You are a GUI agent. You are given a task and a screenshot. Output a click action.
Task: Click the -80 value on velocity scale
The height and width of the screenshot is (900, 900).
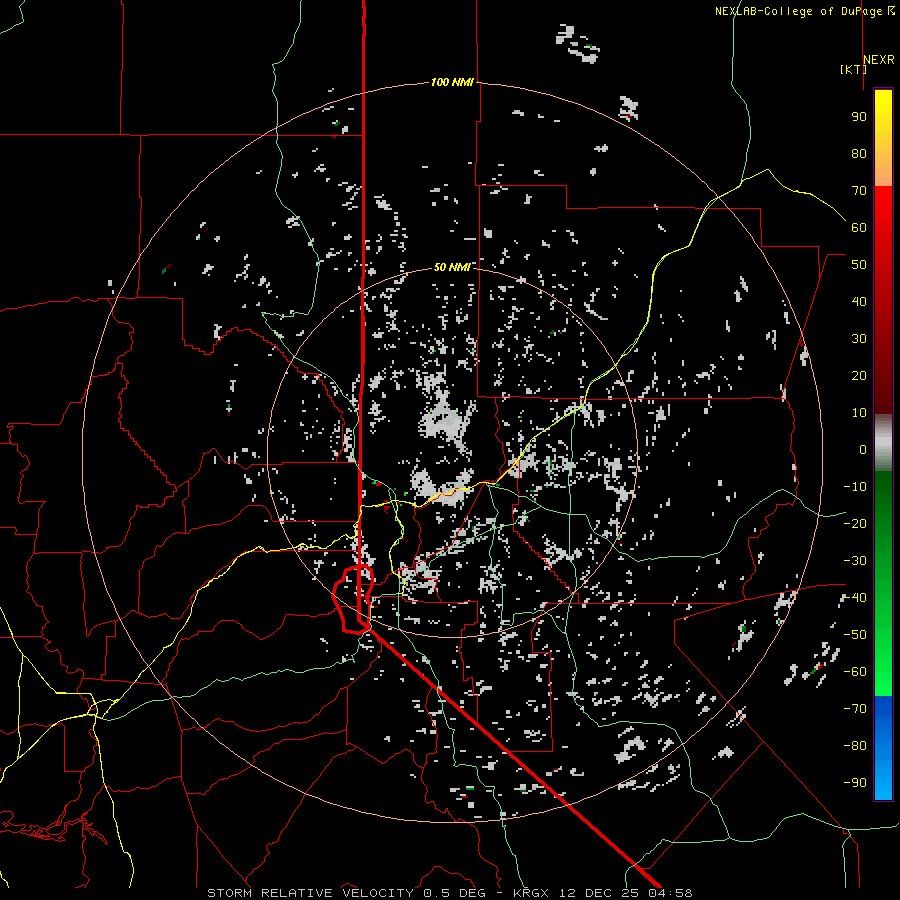pos(855,746)
